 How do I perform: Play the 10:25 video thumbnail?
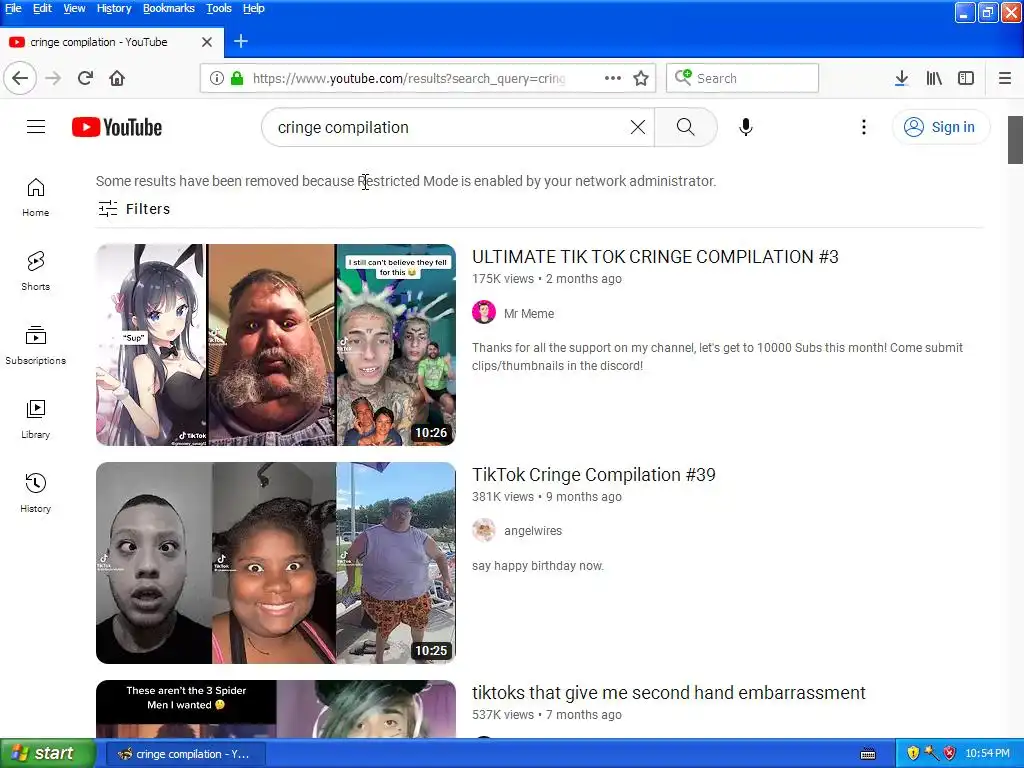(x=276, y=563)
